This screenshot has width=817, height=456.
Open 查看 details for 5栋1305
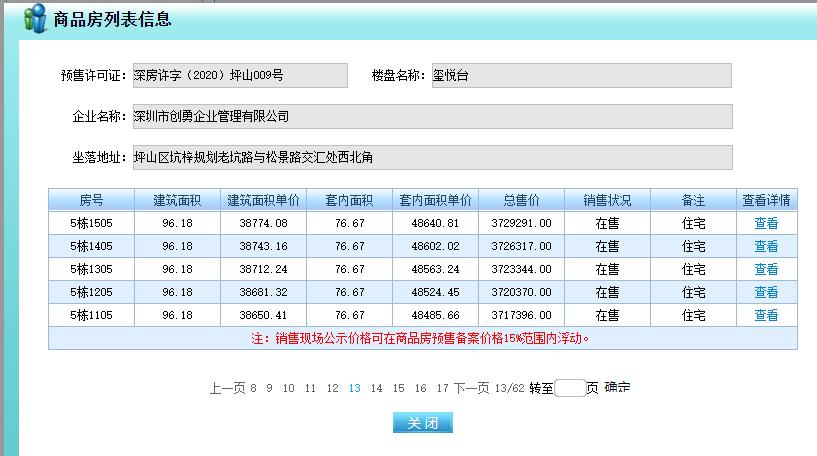[766, 269]
